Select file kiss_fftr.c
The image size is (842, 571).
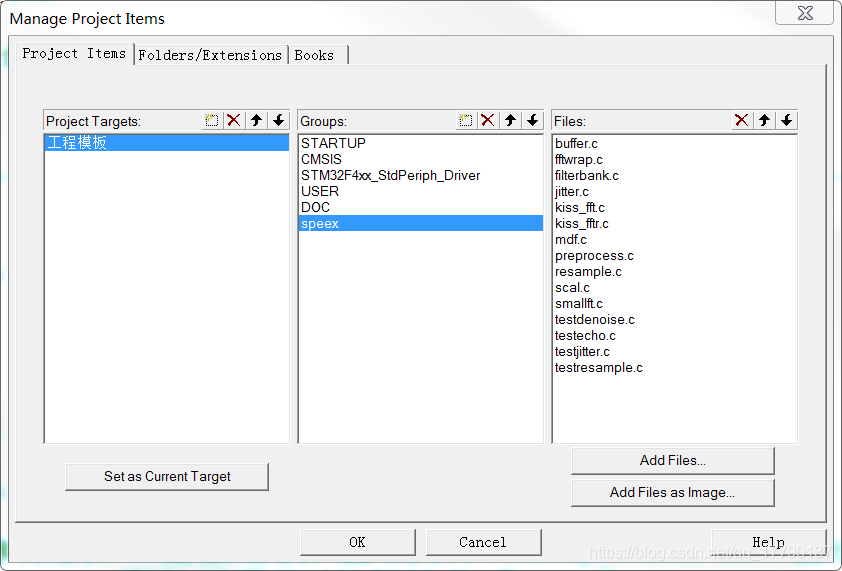point(674,223)
